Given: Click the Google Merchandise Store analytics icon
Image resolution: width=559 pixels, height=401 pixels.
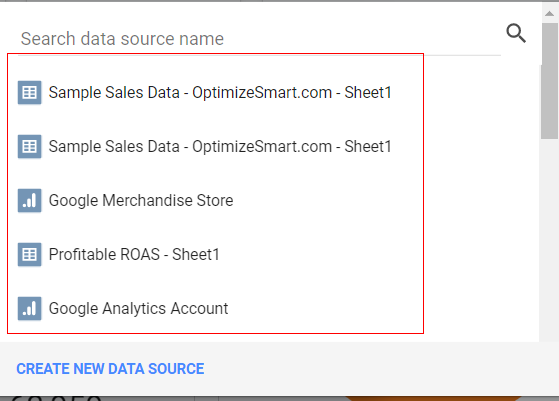Looking at the screenshot, I should [x=30, y=200].
